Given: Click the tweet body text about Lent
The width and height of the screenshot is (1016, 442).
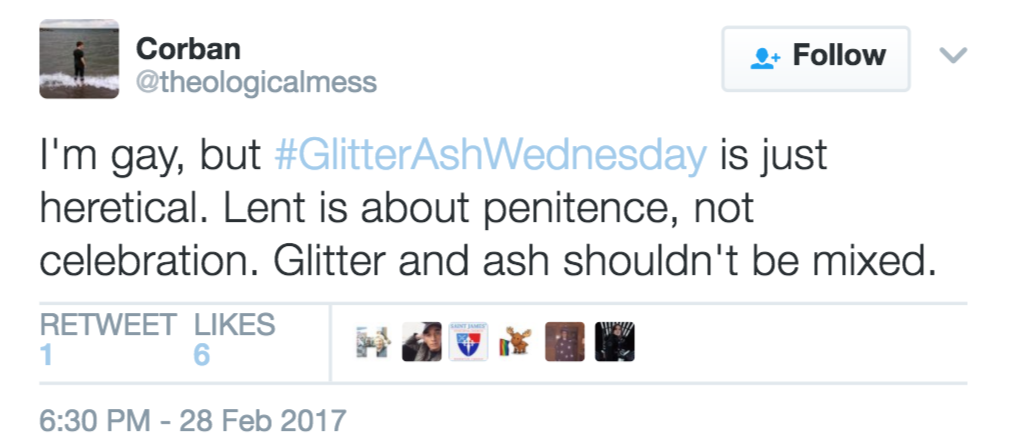Looking at the screenshot, I should 489,209.
